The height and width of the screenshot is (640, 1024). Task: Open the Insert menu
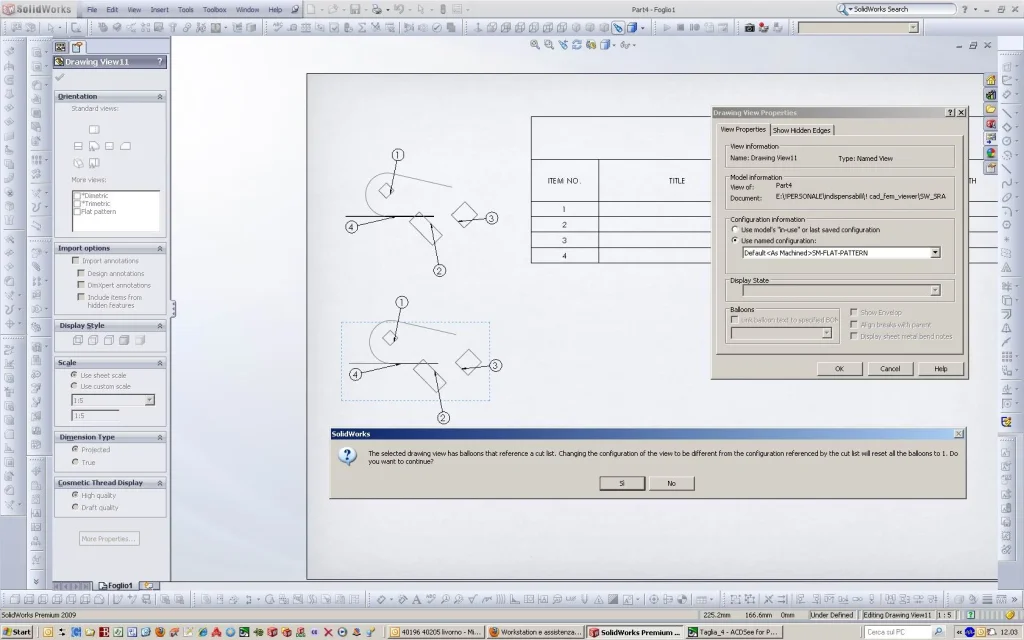159,10
